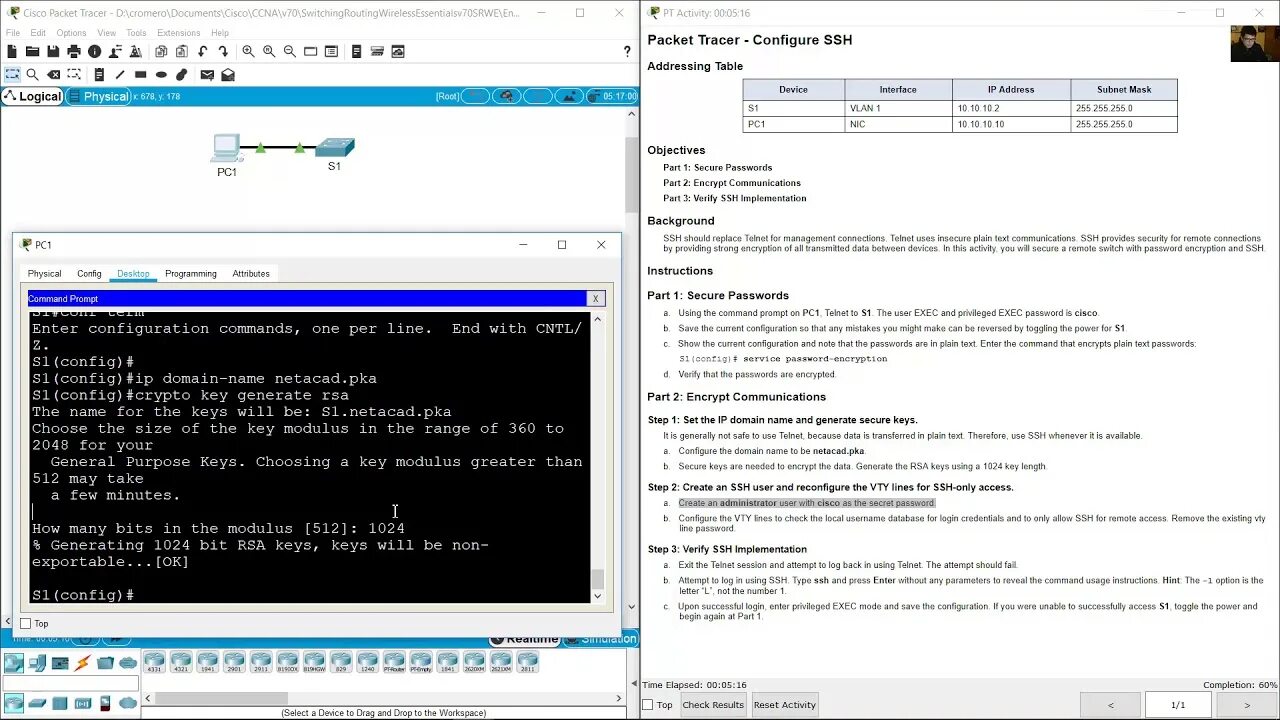Select the Delete tool
The width and height of the screenshot is (1280, 720).
[x=53, y=74]
